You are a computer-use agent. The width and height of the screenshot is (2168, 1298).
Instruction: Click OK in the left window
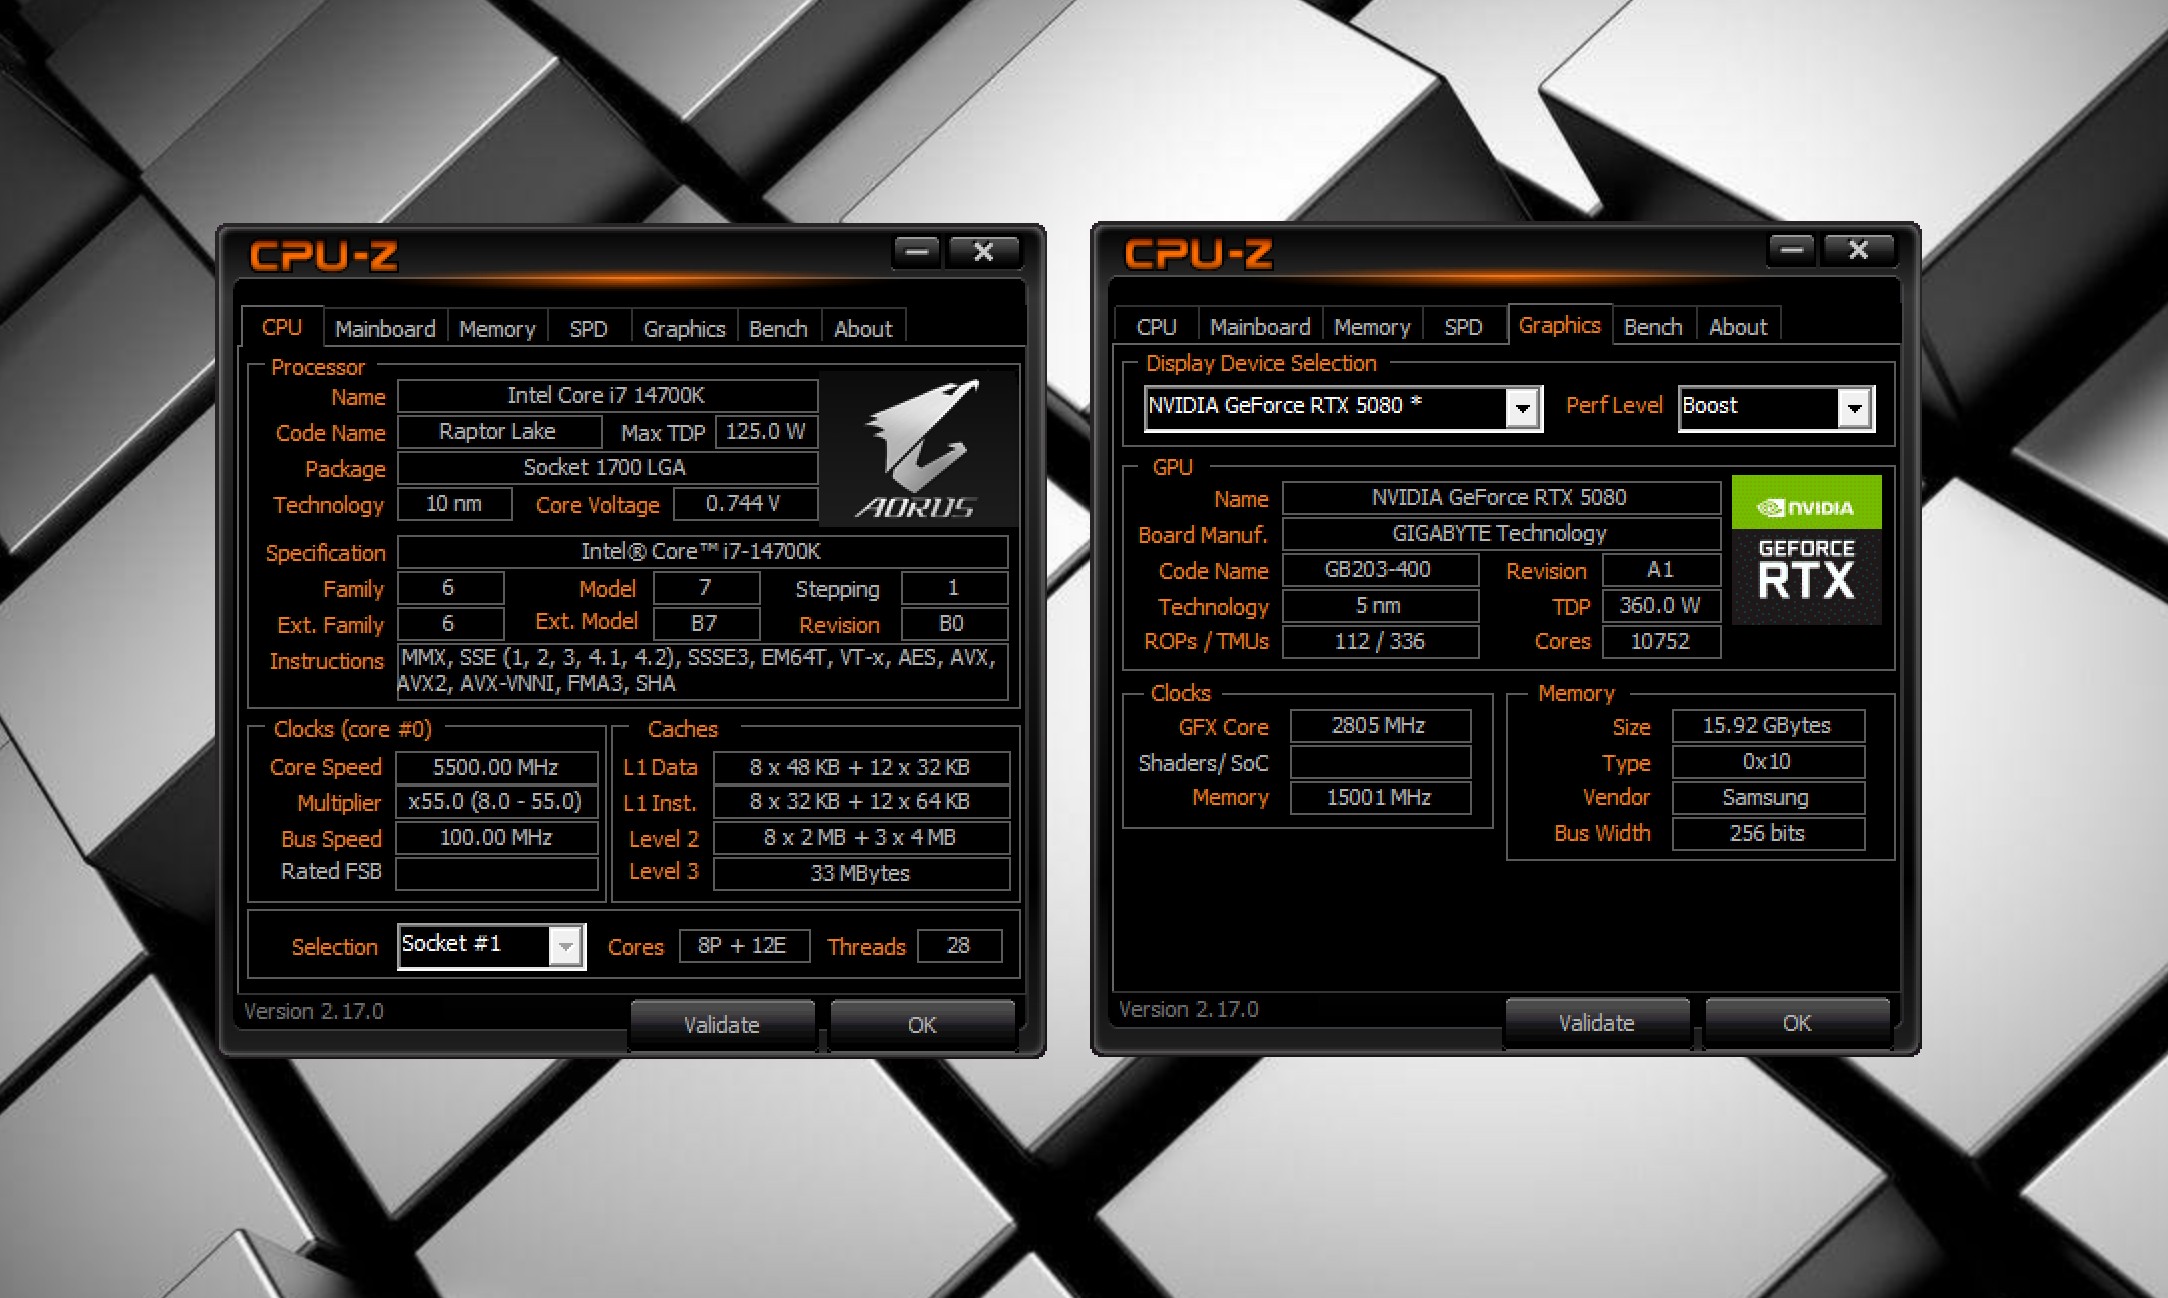922,1025
